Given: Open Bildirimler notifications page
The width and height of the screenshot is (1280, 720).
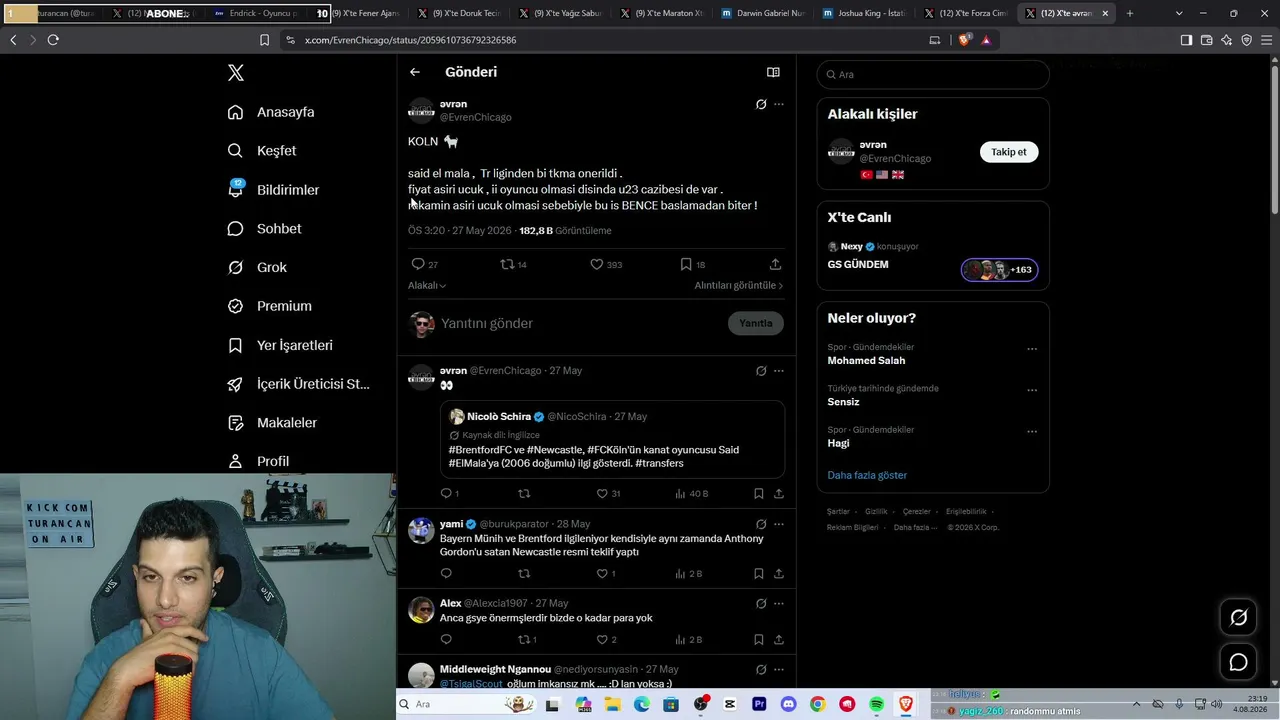Looking at the screenshot, I should coord(273,190).
